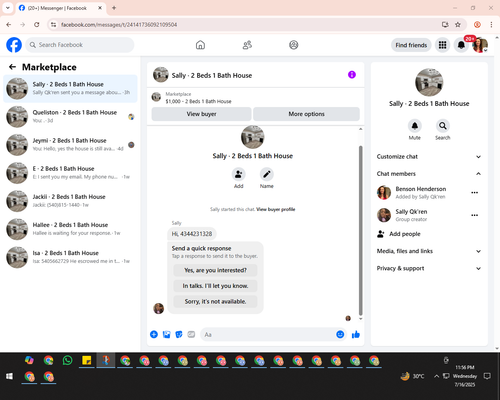Open the account profile picture menu
Screen dimensions: 500x400
click(480, 45)
